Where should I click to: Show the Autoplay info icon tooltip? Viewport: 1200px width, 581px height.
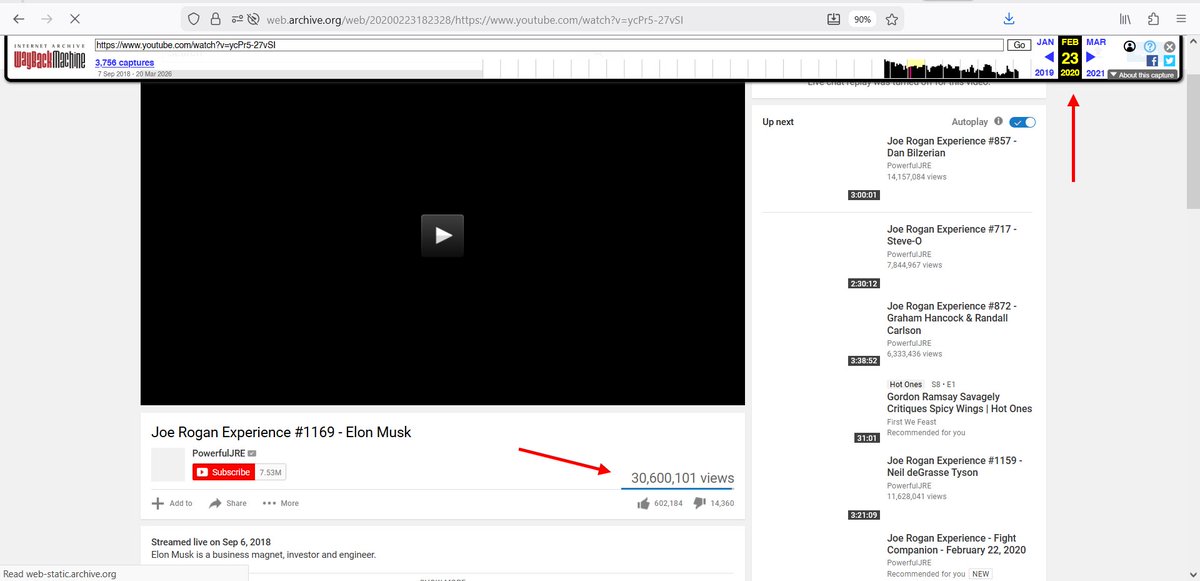pos(998,122)
